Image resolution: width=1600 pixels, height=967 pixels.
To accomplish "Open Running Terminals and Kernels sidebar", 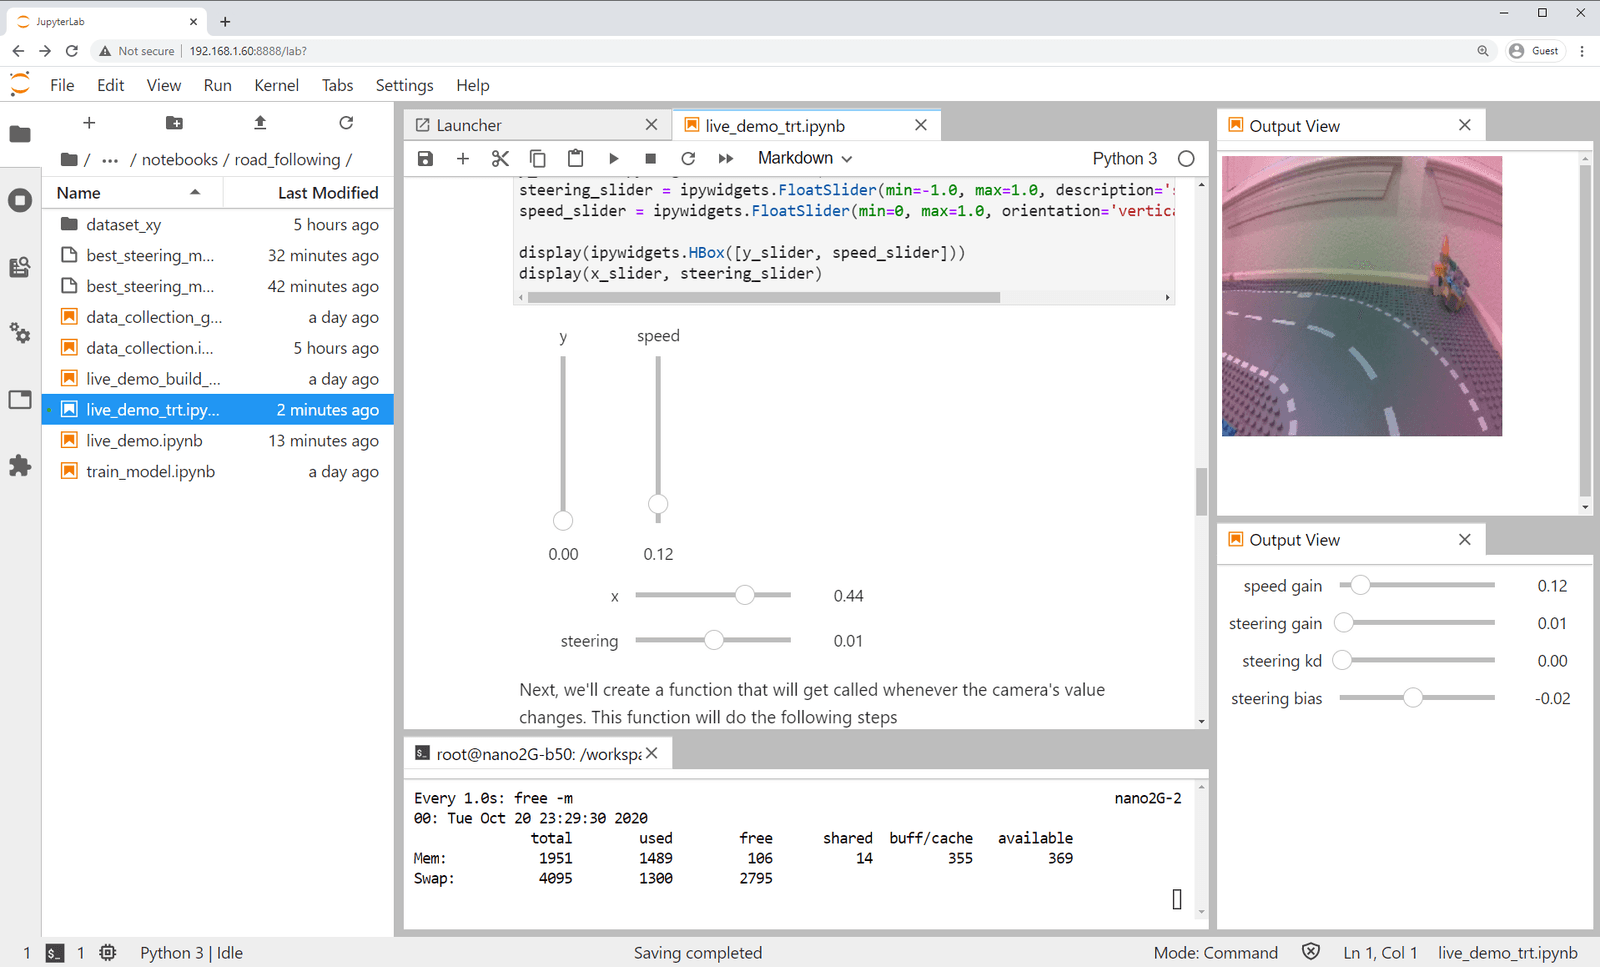I will tap(20, 200).
